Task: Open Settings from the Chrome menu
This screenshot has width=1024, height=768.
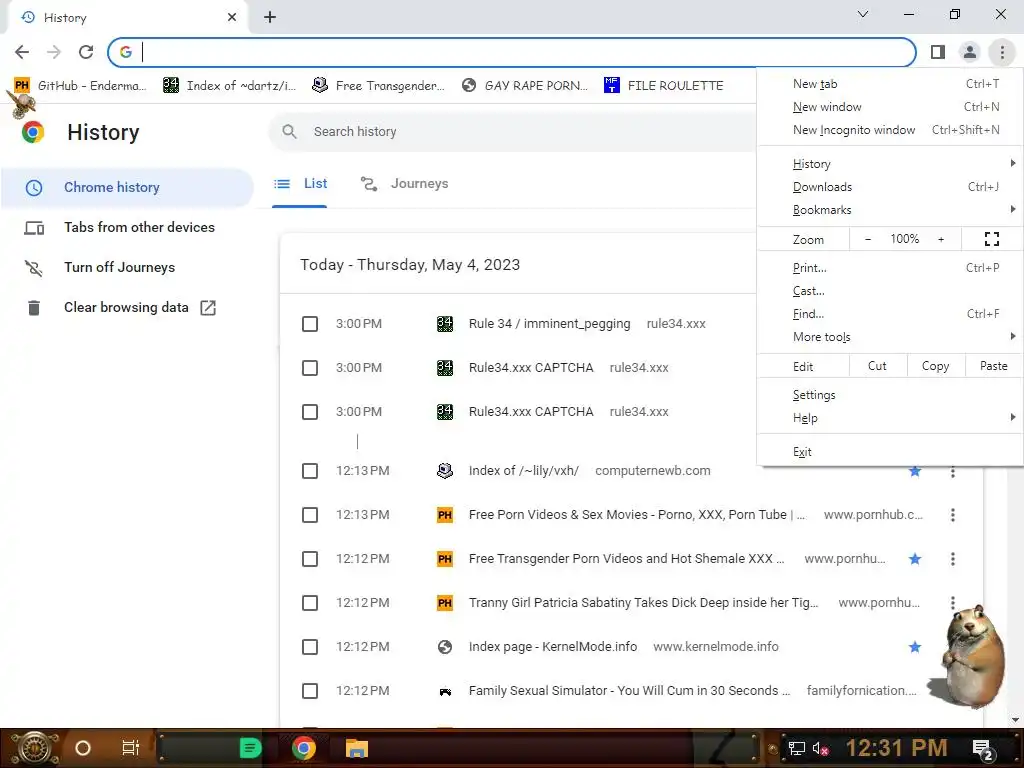Action: click(x=889, y=395)
